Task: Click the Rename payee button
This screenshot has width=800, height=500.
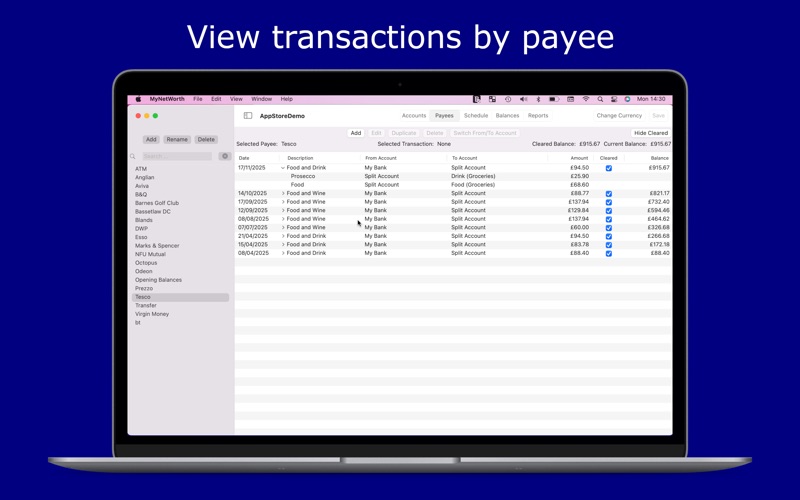Action: (177, 140)
